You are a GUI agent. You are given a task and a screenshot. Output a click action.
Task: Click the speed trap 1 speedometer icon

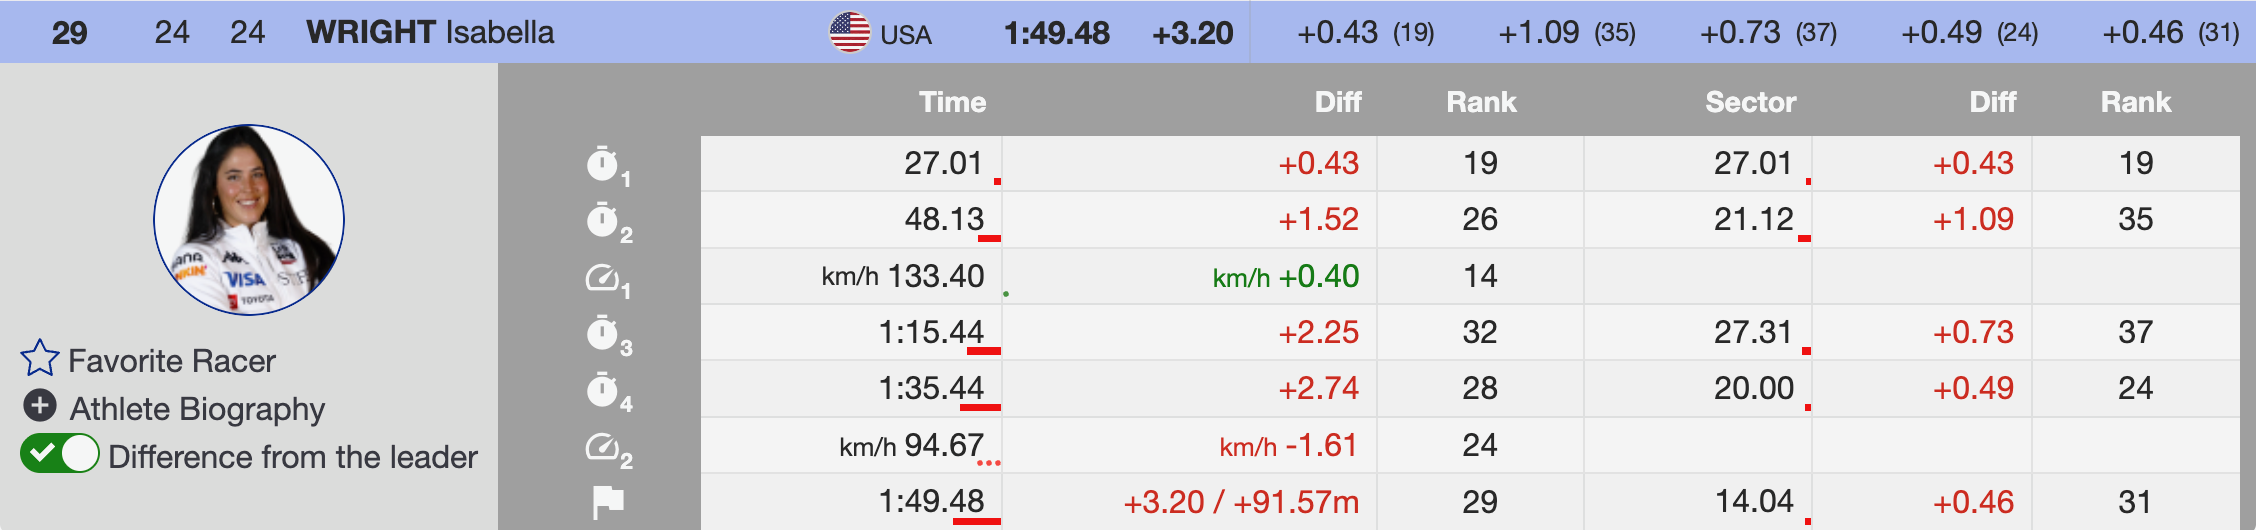point(603,277)
